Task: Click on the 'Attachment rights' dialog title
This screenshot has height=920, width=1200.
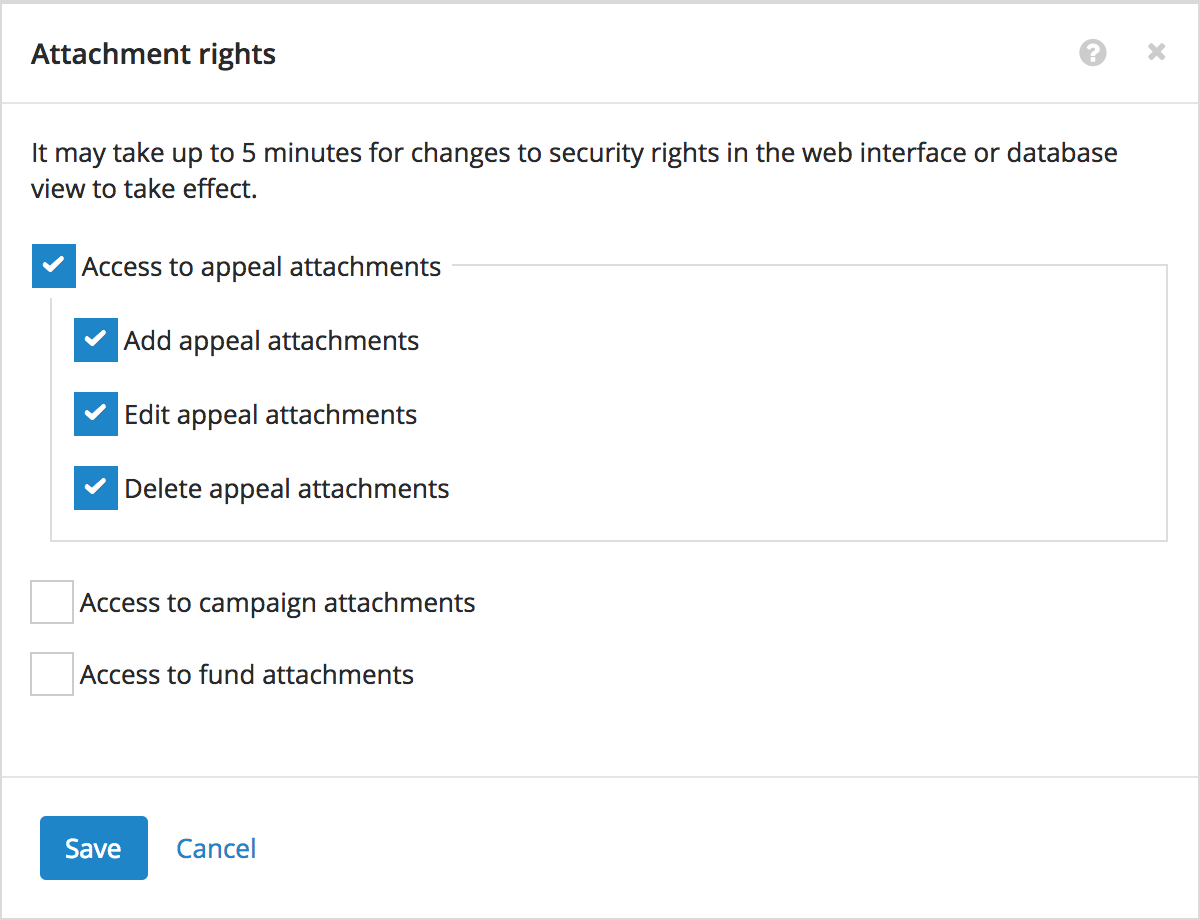Action: [153, 53]
